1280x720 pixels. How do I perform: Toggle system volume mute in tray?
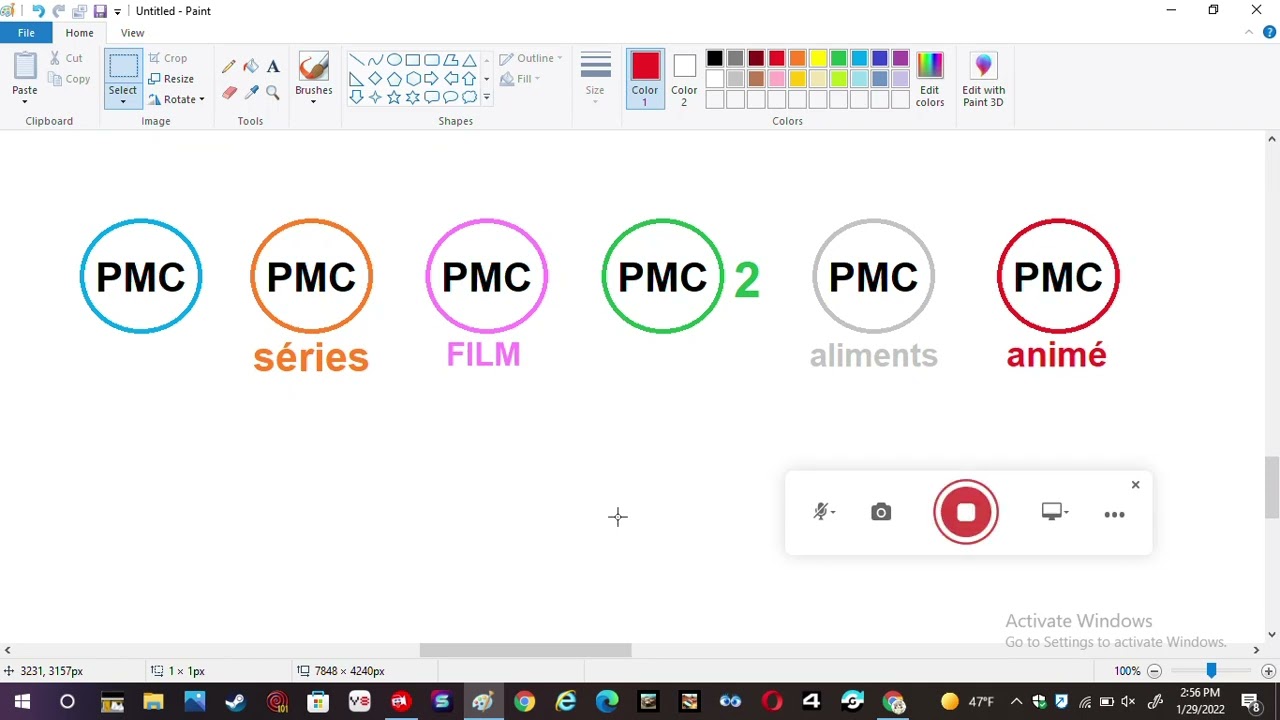tap(1128, 702)
